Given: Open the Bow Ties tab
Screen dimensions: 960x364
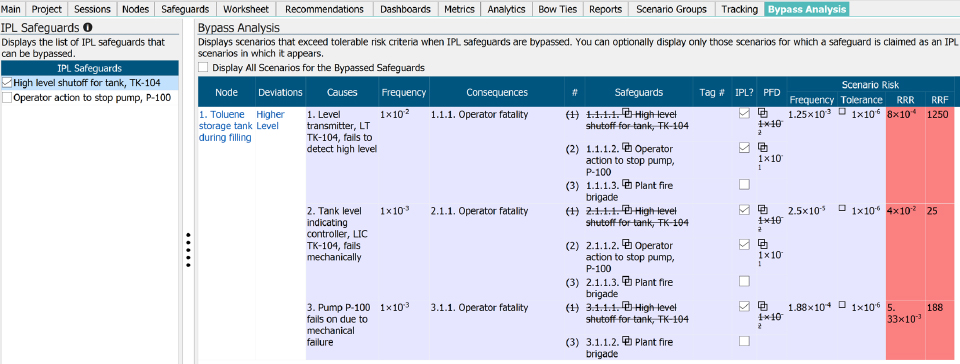Looking at the screenshot, I should [557, 9].
